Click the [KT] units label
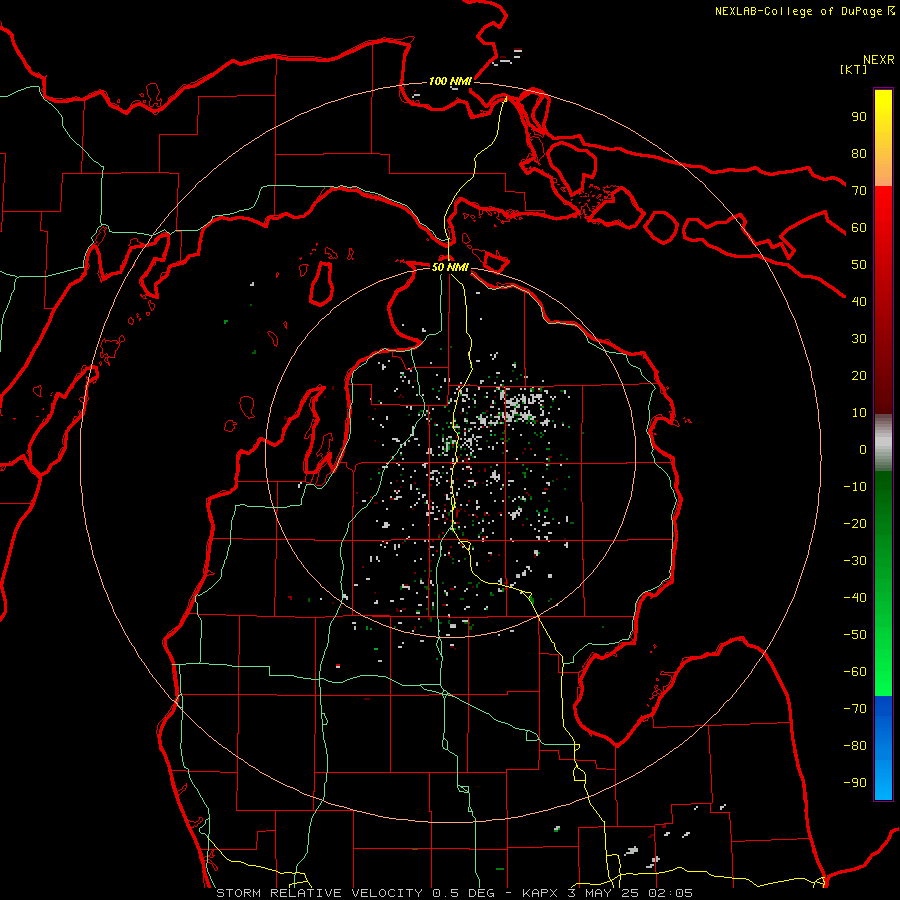 853,69
